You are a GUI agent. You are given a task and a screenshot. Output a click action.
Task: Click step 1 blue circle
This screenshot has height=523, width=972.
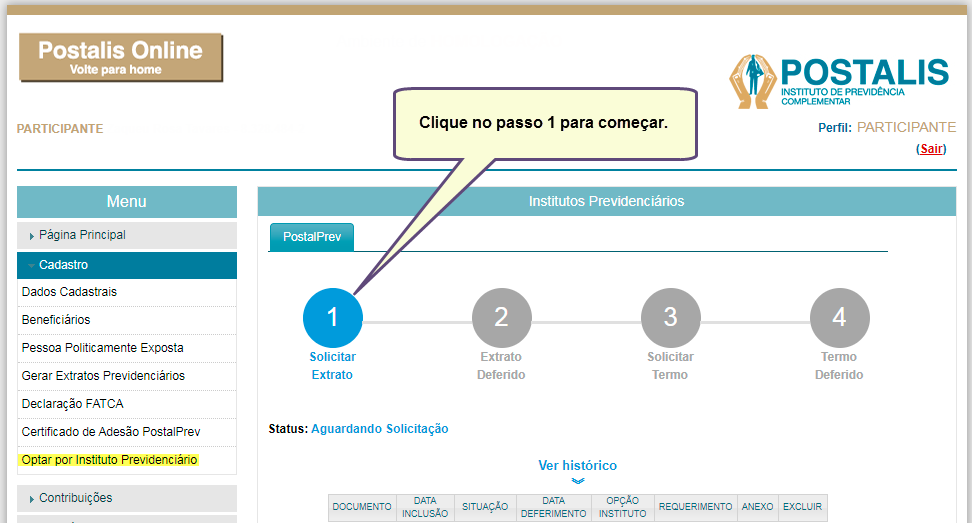pos(332,317)
